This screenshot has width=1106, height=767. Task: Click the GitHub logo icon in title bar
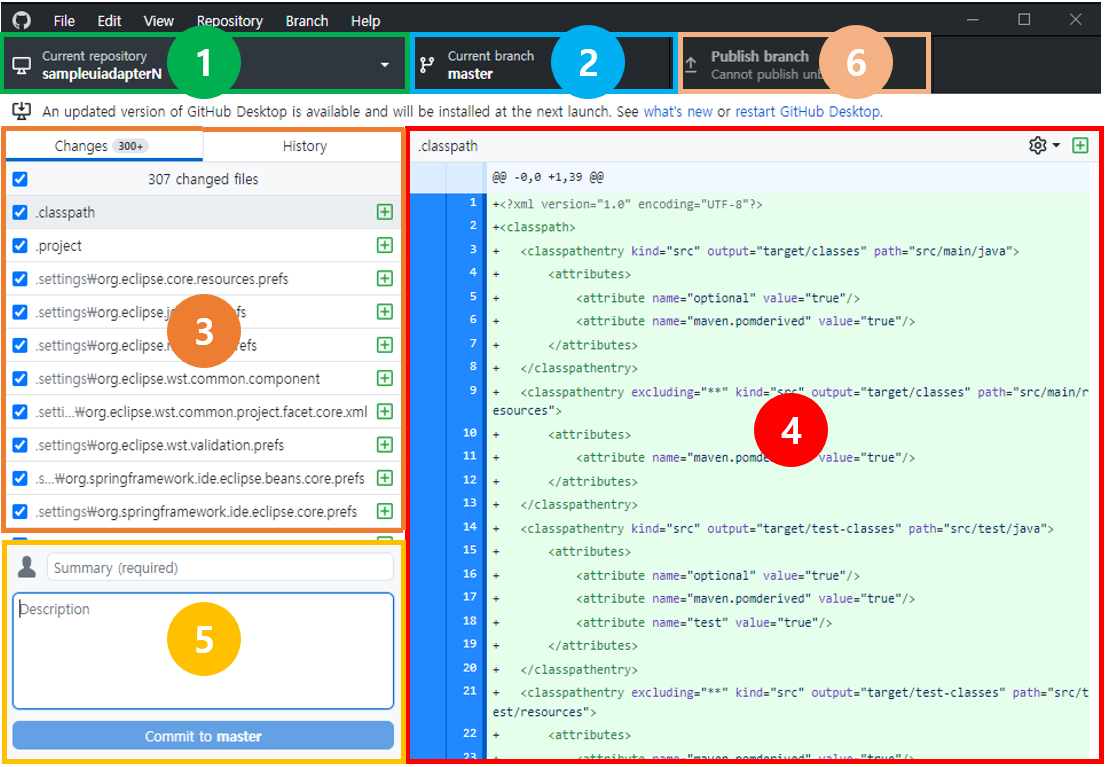pos(22,20)
